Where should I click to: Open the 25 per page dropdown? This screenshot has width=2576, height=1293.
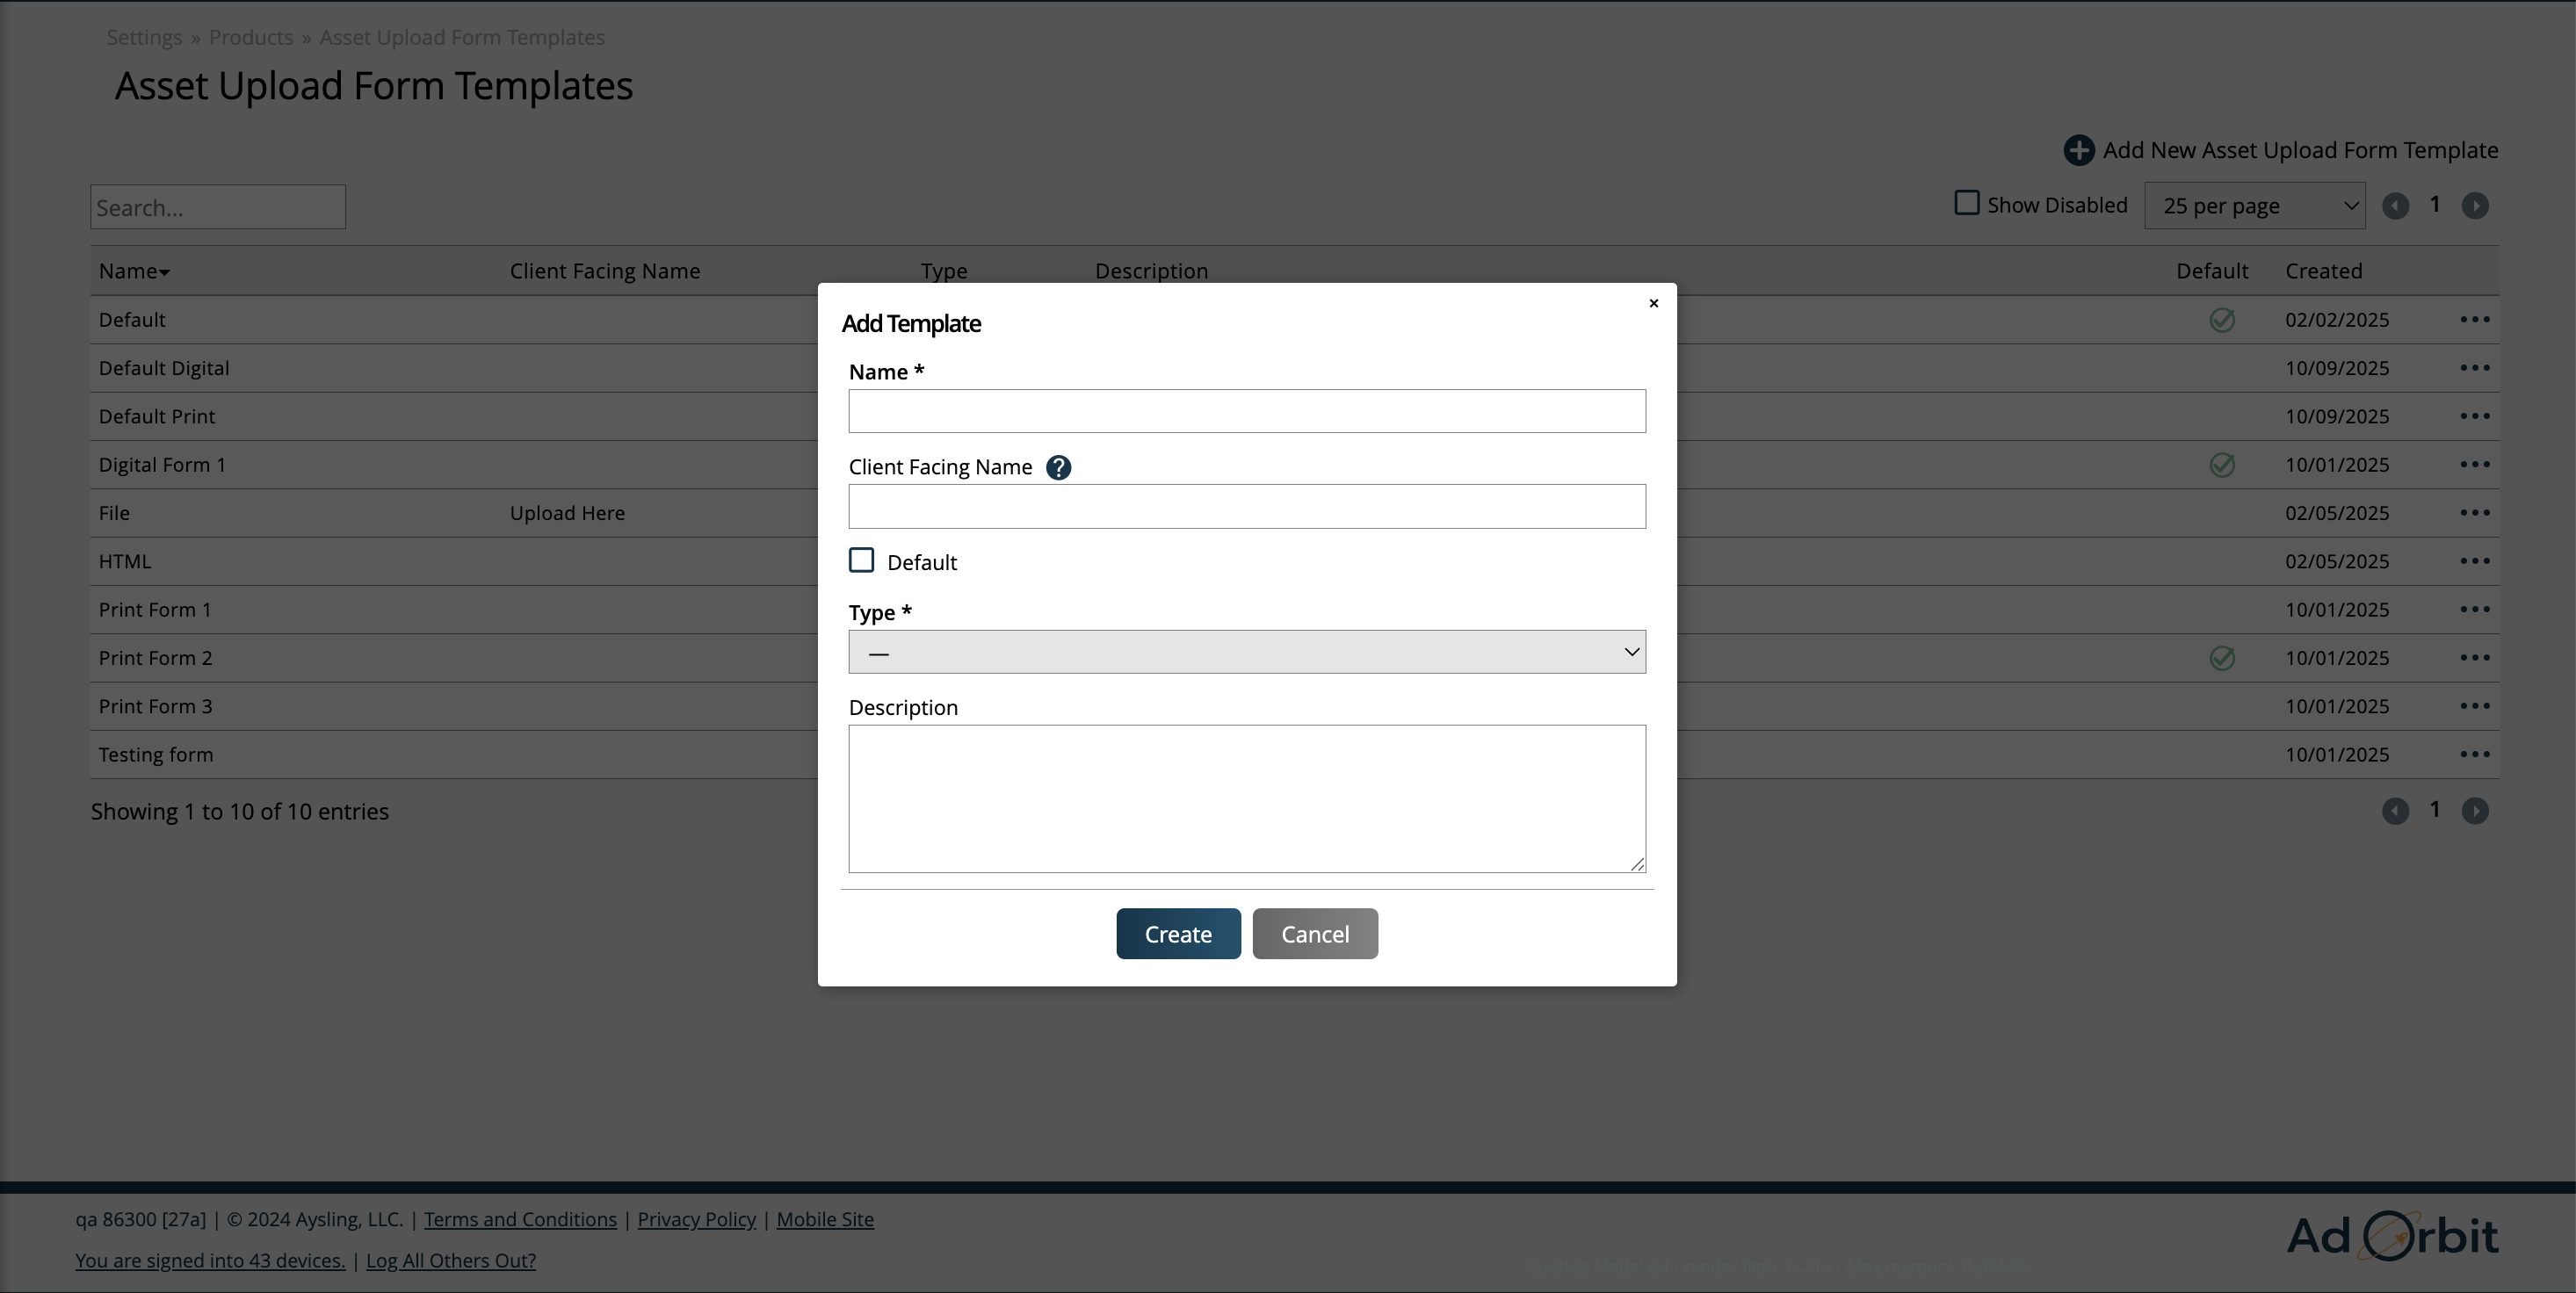(2254, 206)
